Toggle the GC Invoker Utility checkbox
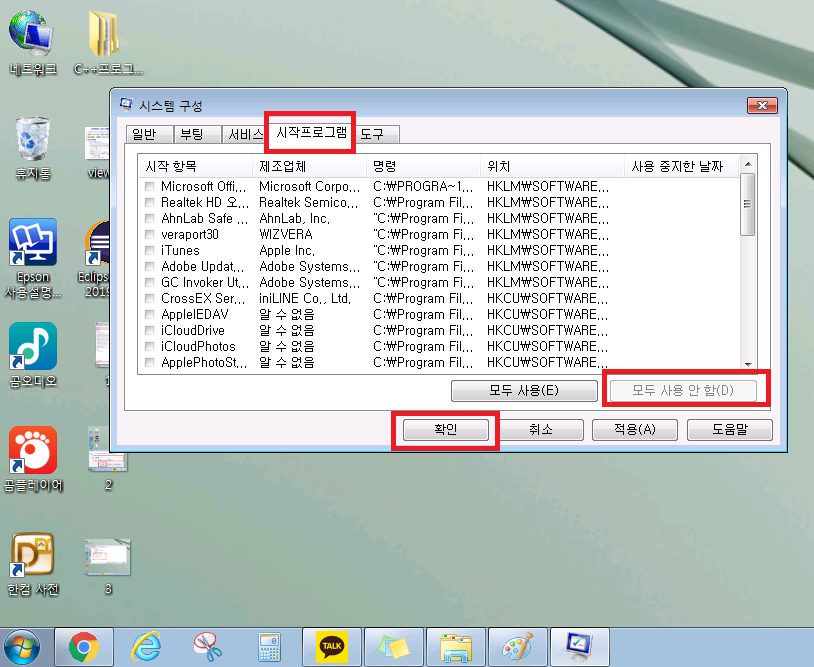This screenshot has width=814, height=667. tap(150, 283)
